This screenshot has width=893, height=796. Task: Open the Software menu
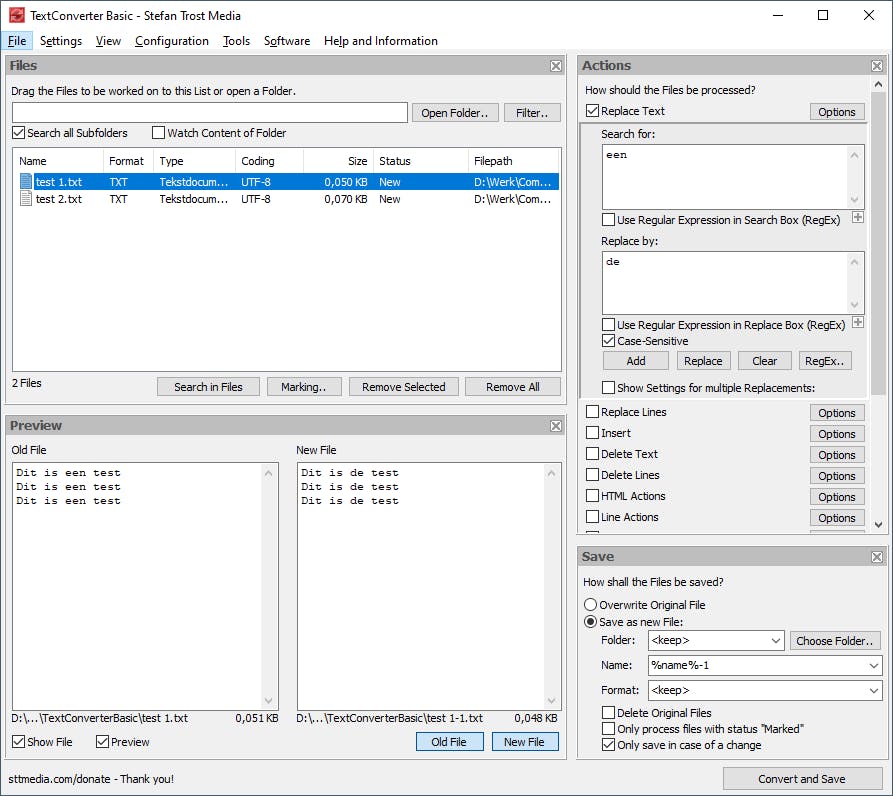coord(287,41)
